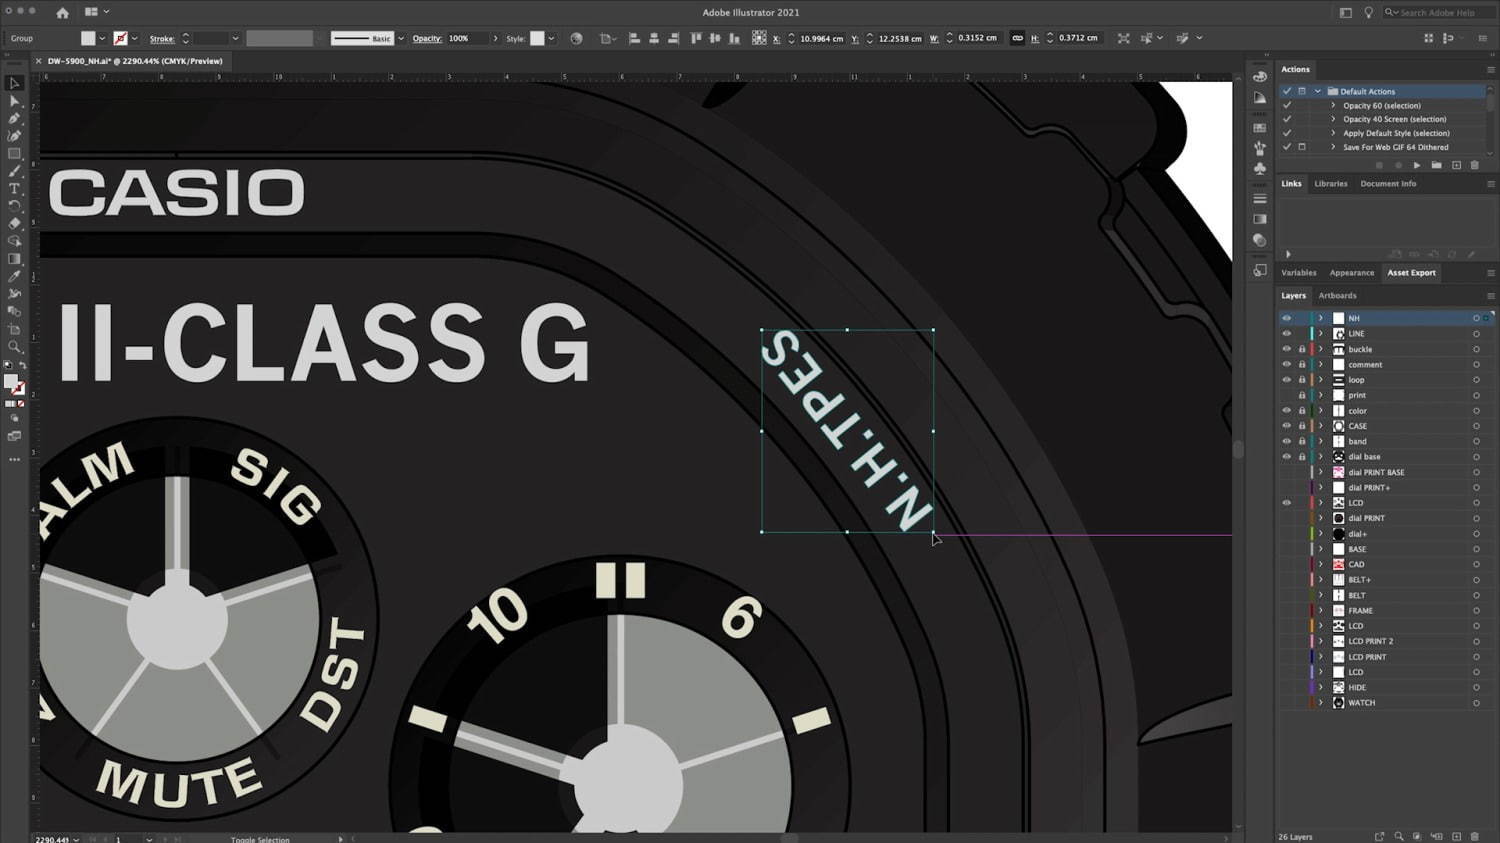The image size is (1500, 843).
Task: Delete Selection trash in Layers panel
Action: 1474,836
